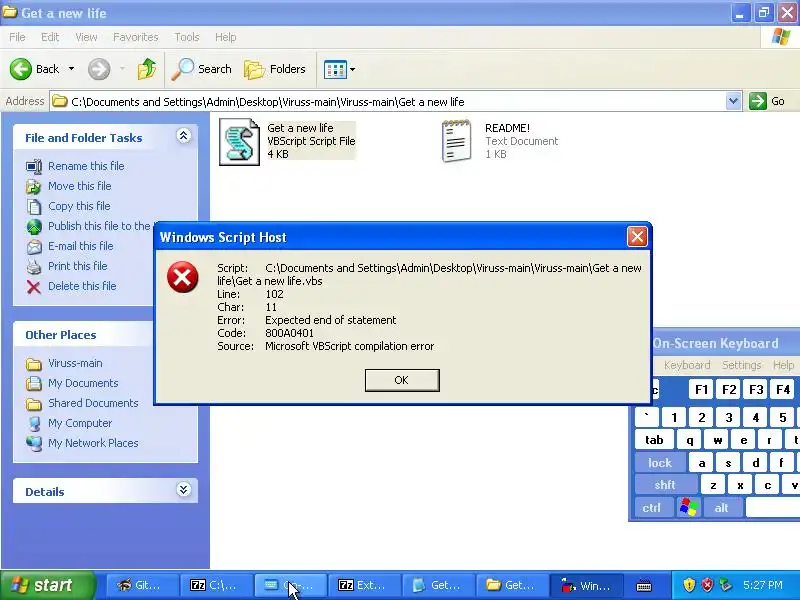Click the keyboard icon in taskbar
Viewport: 800px width, 600px height.
click(x=644, y=586)
